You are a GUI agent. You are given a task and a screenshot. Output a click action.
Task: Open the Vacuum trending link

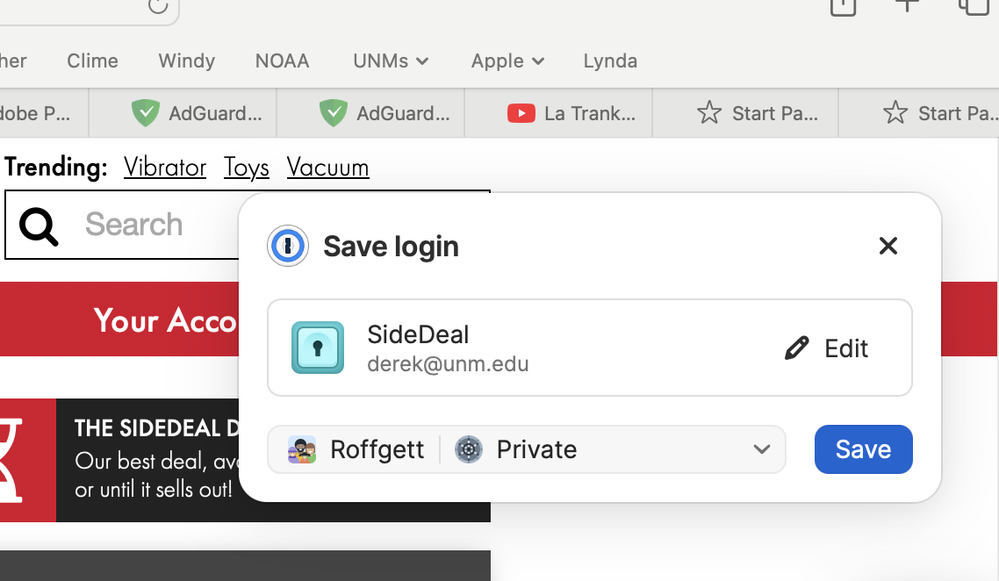click(x=328, y=167)
